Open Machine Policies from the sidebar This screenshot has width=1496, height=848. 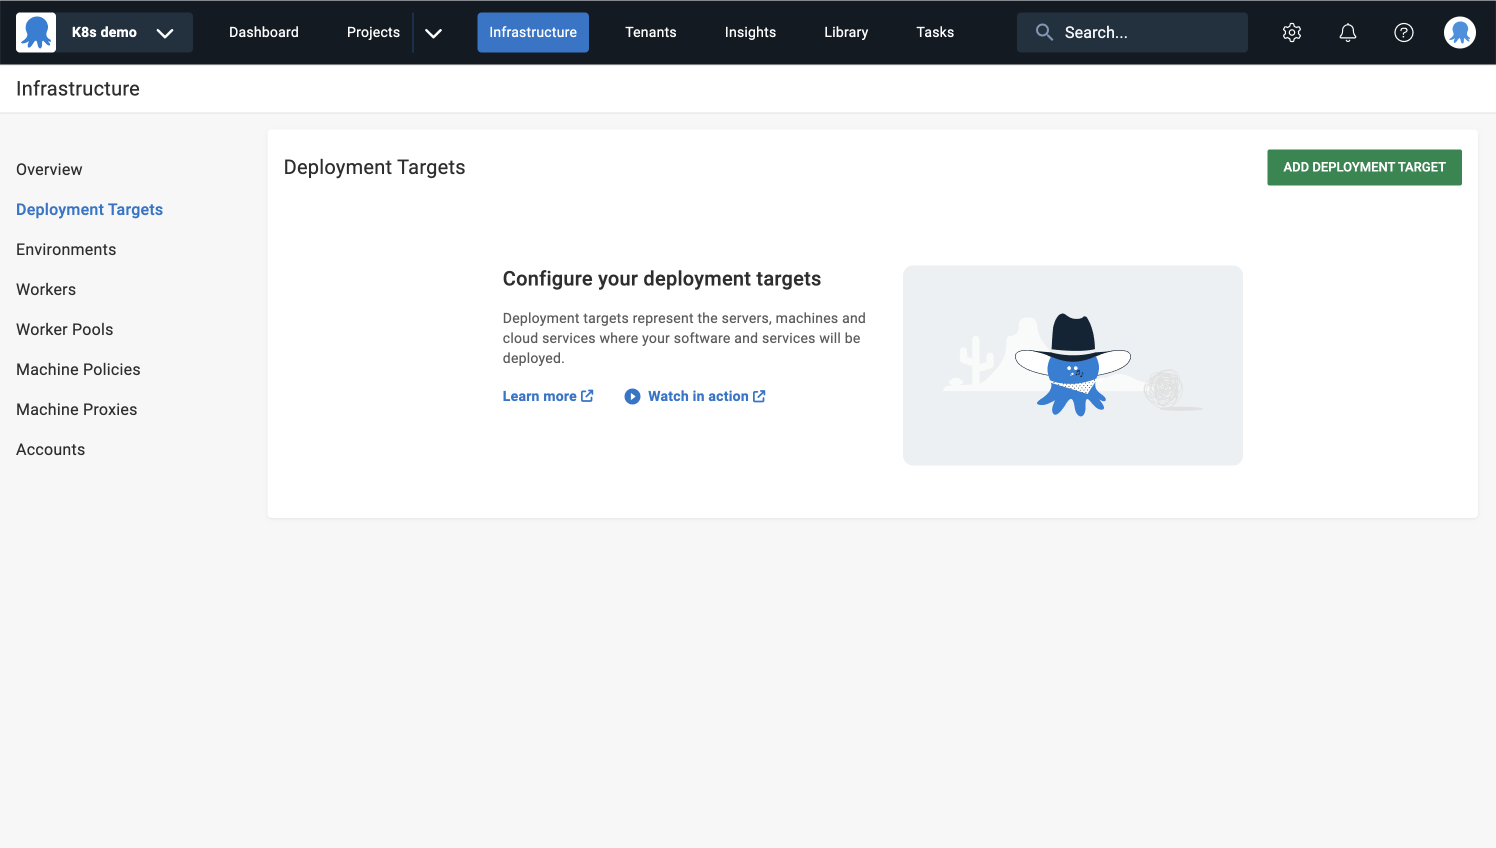tap(78, 369)
